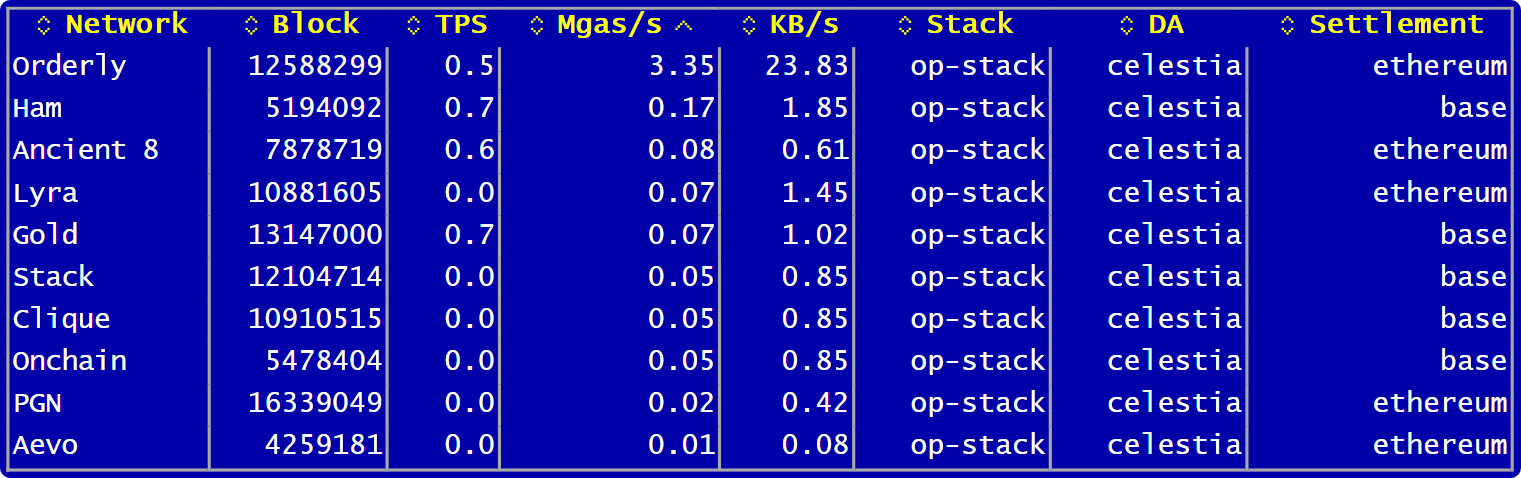
Task: Toggle the TPS column sort icon
Action: pyautogui.click(x=414, y=26)
